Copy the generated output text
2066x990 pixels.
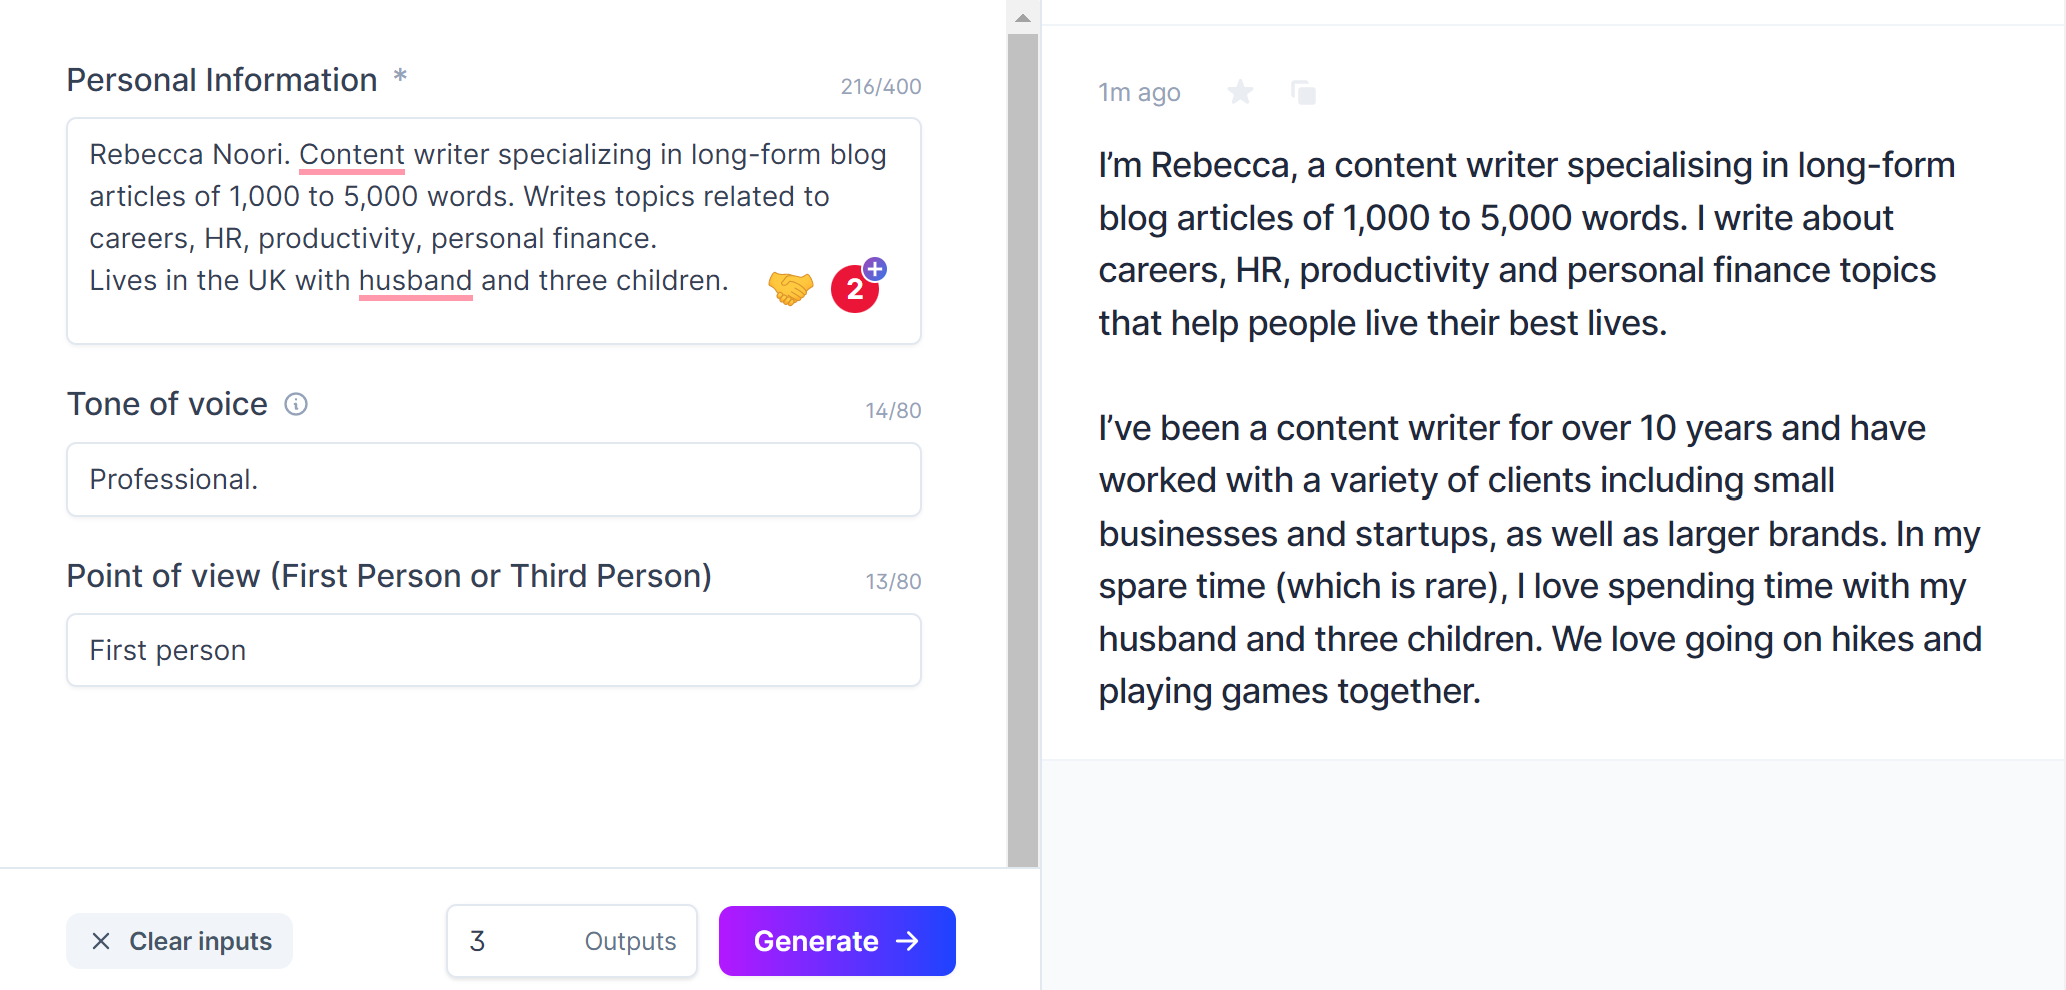pos(1305,92)
